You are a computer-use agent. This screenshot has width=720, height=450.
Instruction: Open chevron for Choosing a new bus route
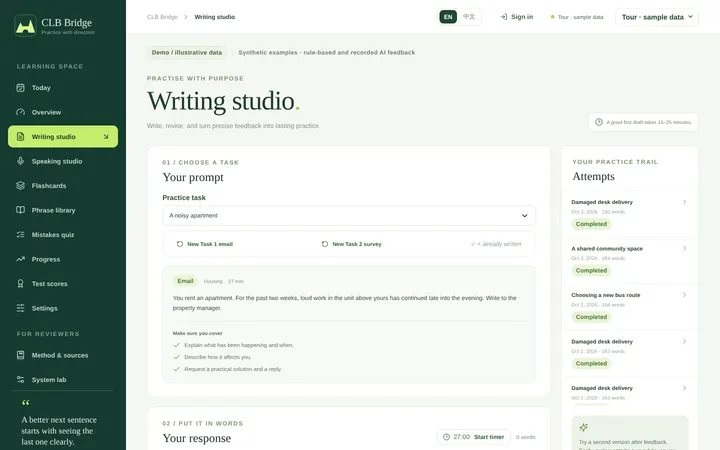coord(684,295)
